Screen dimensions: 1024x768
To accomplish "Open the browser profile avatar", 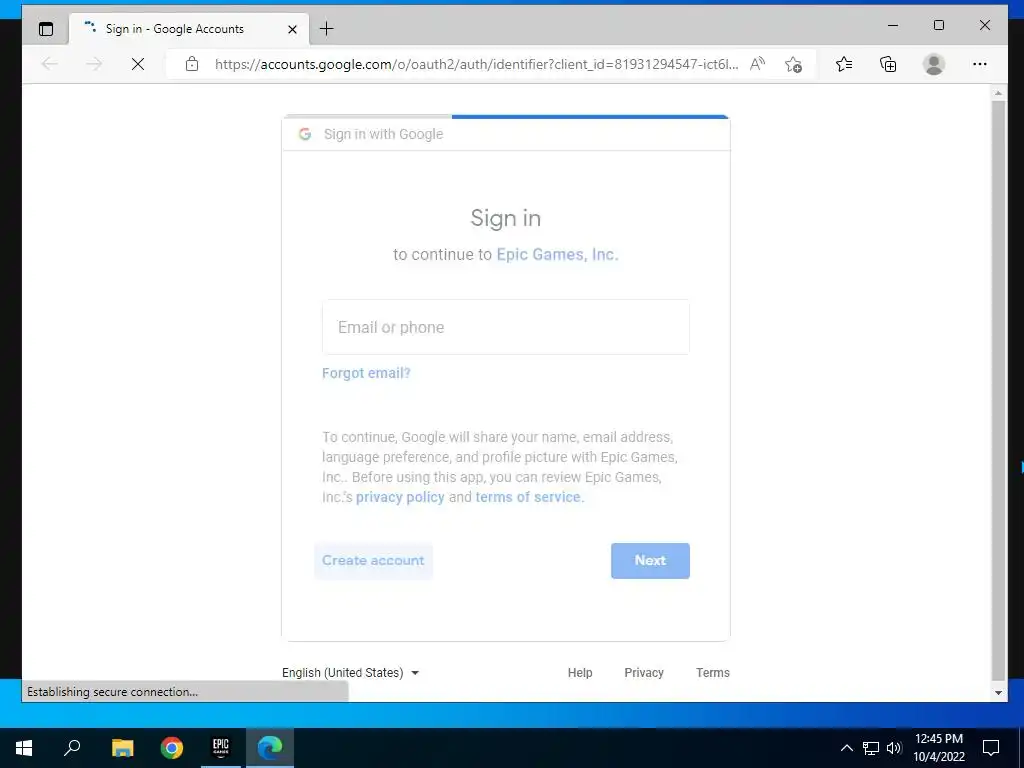I will [934, 64].
